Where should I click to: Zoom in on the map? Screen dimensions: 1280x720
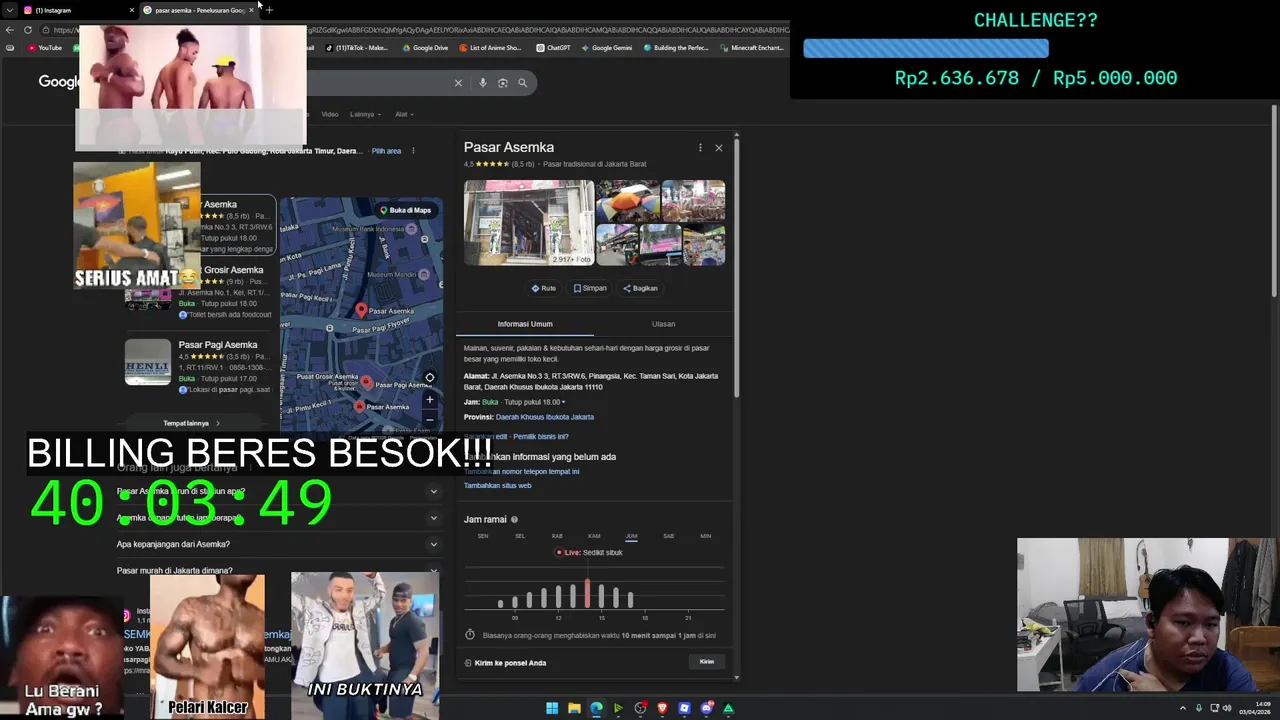(429, 399)
